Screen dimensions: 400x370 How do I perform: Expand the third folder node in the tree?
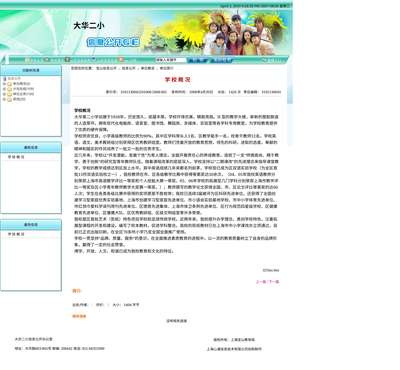[x=4, y=94]
